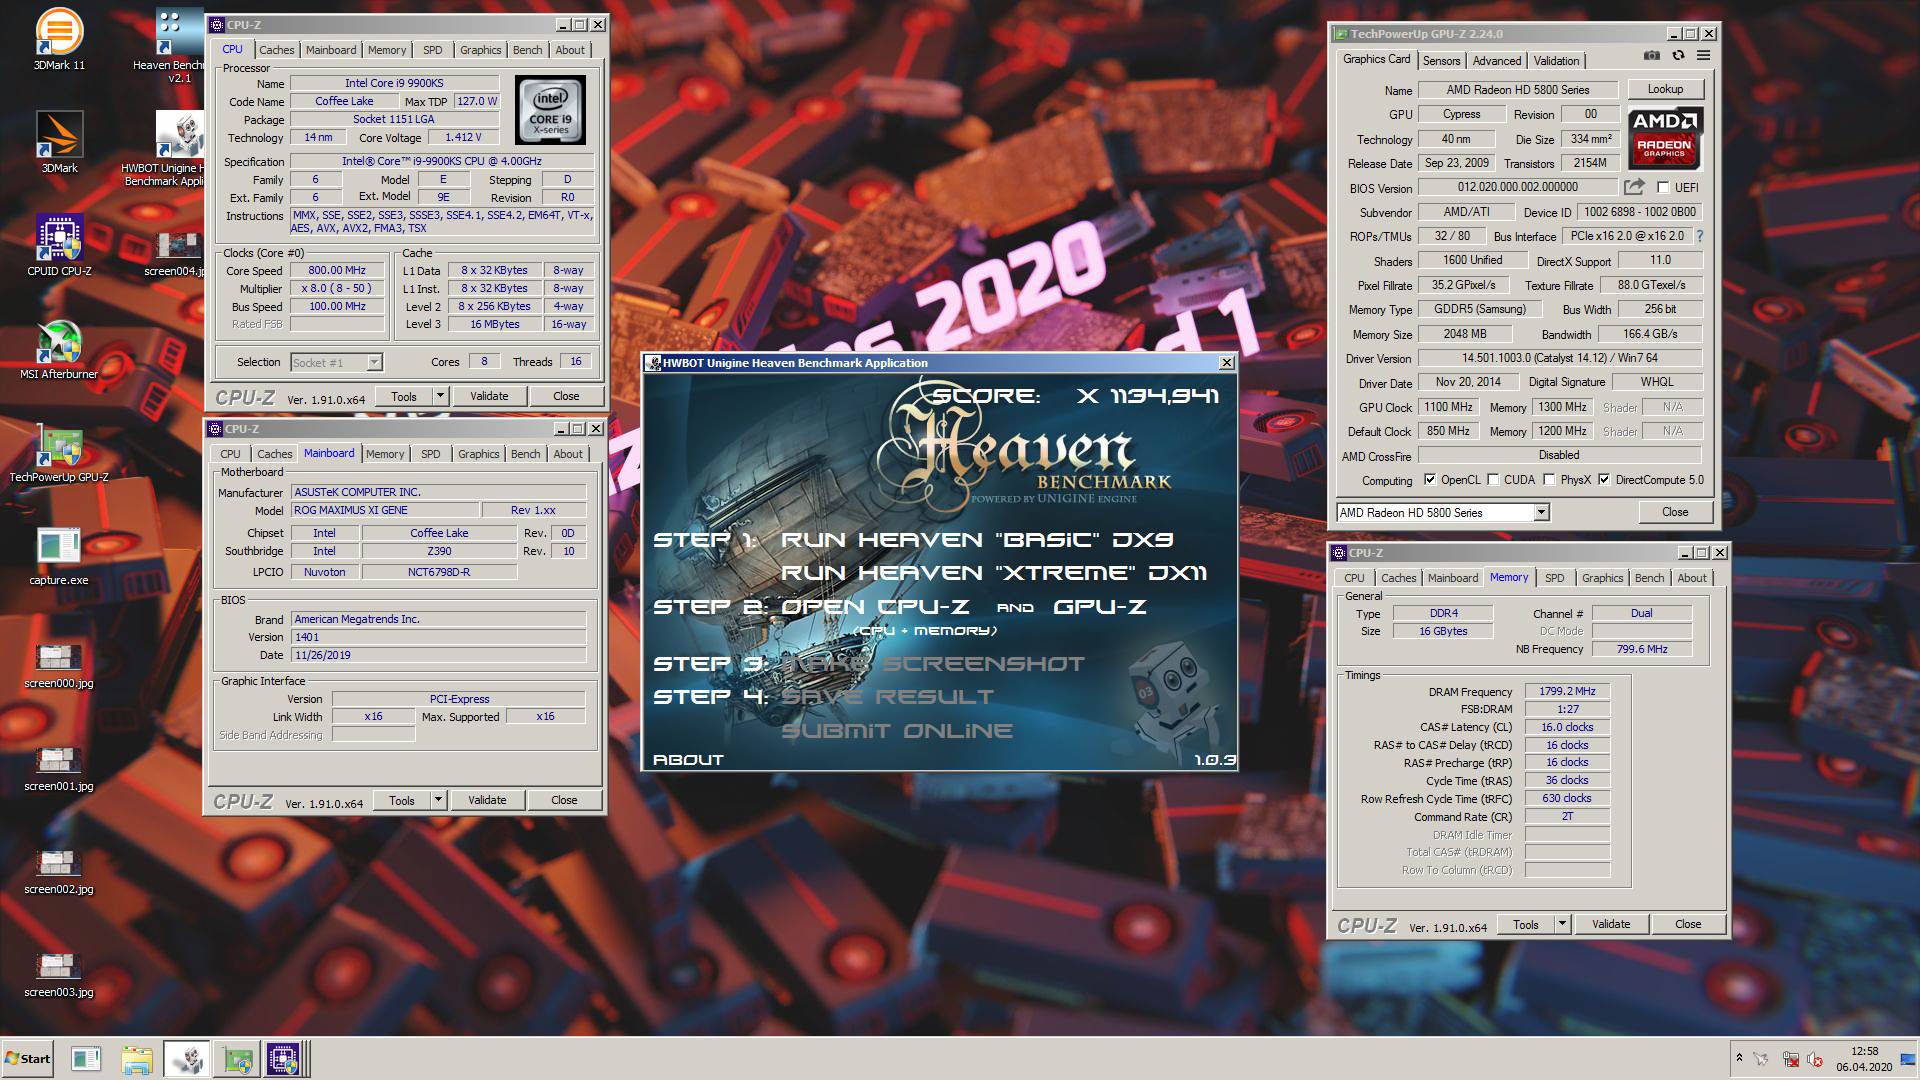
Task: Expand Tools arrow in CPU-Z CPU window
Action: coord(440,396)
